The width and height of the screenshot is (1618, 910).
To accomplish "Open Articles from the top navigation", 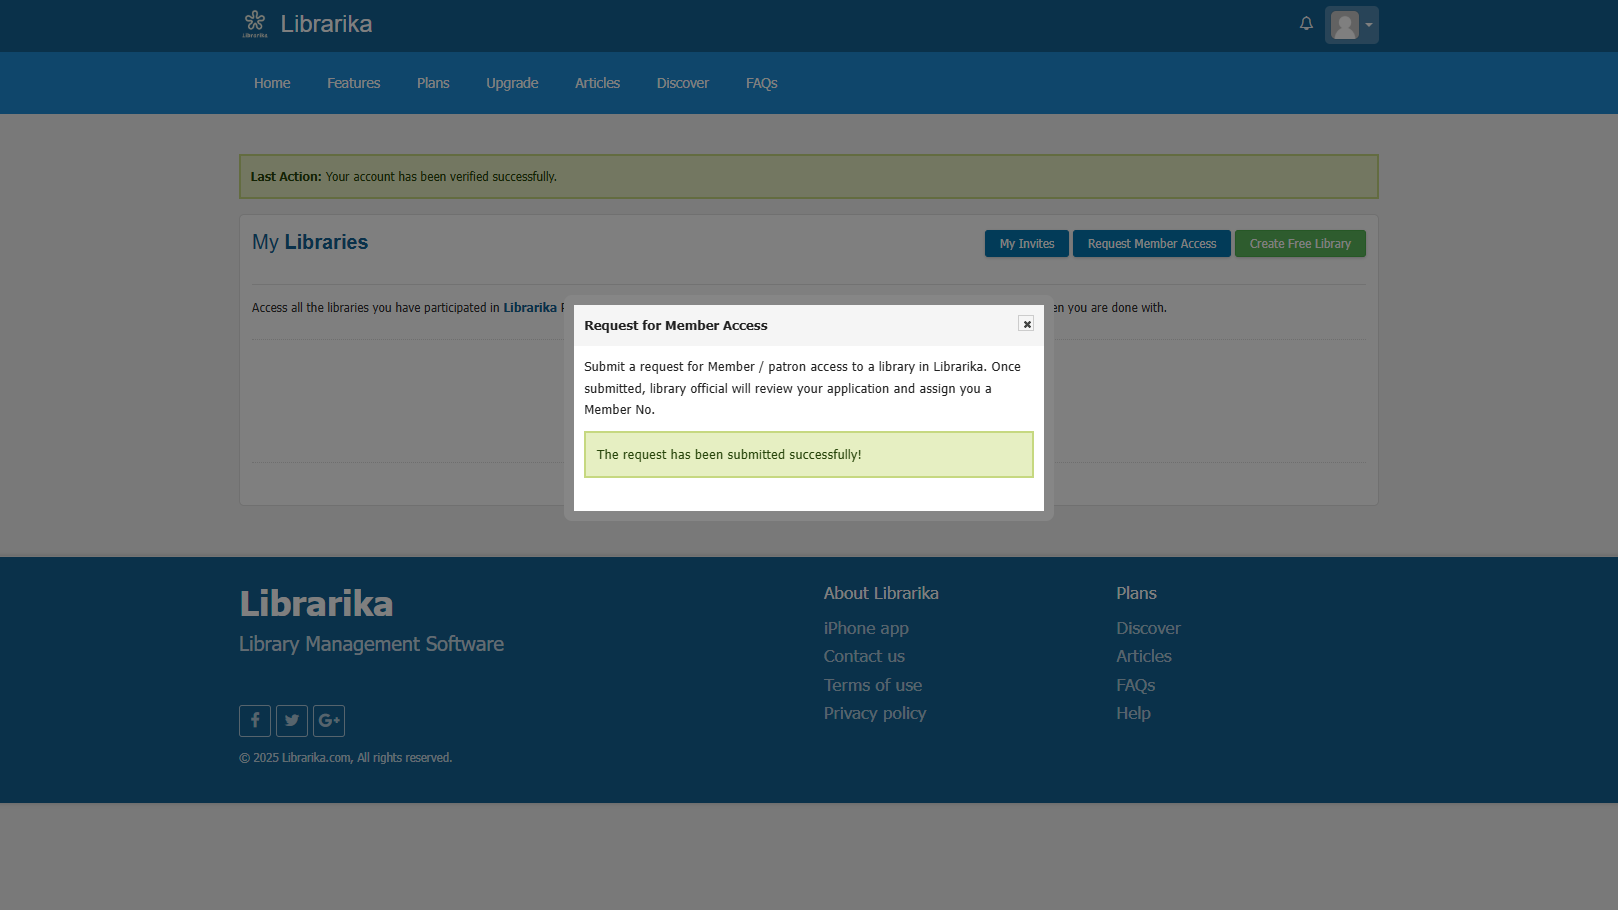I will coord(597,83).
